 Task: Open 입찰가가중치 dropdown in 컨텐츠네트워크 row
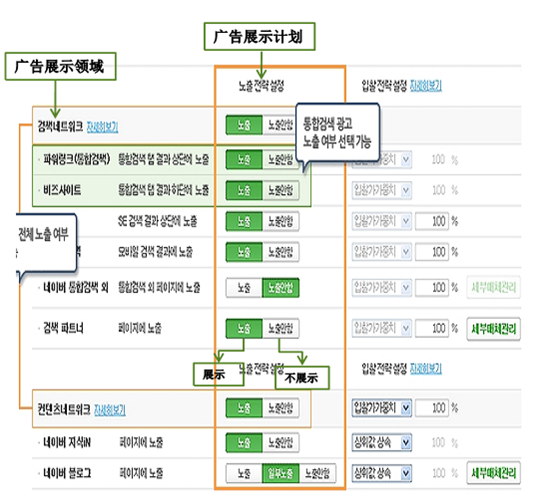[x=382, y=408]
